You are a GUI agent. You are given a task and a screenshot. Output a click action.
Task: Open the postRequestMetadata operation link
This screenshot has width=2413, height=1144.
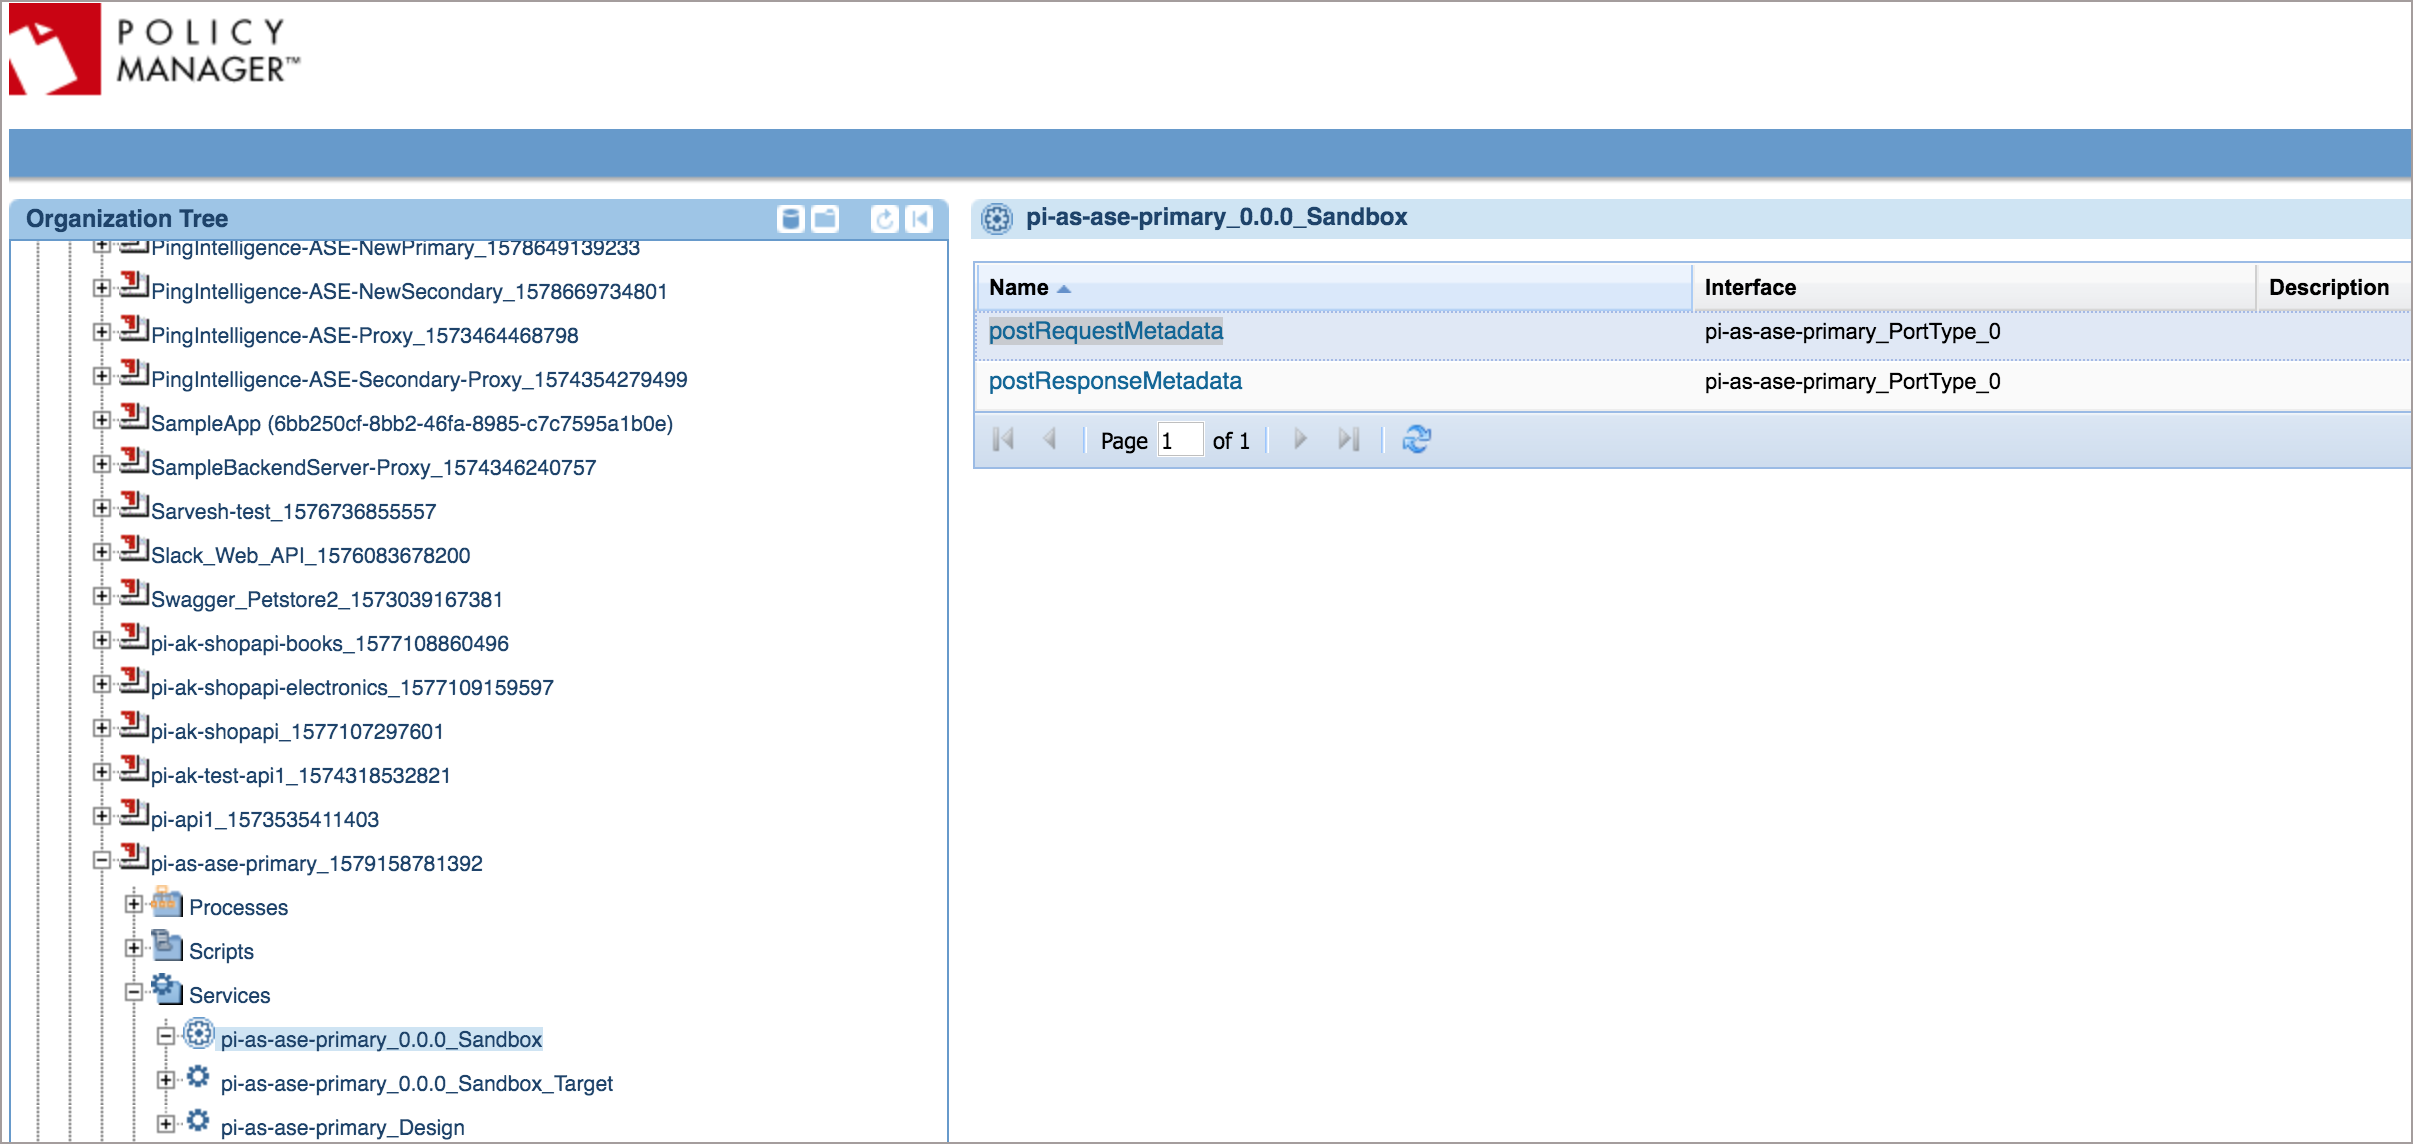1105,331
